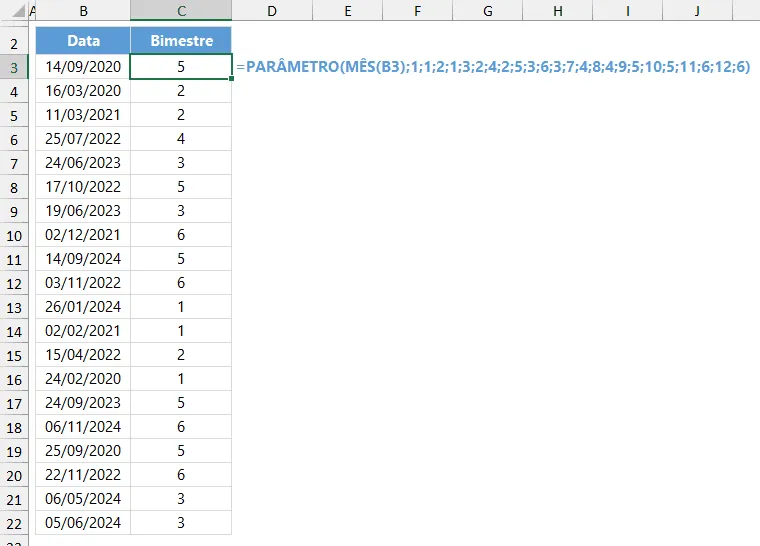Select column F header

coord(417,11)
